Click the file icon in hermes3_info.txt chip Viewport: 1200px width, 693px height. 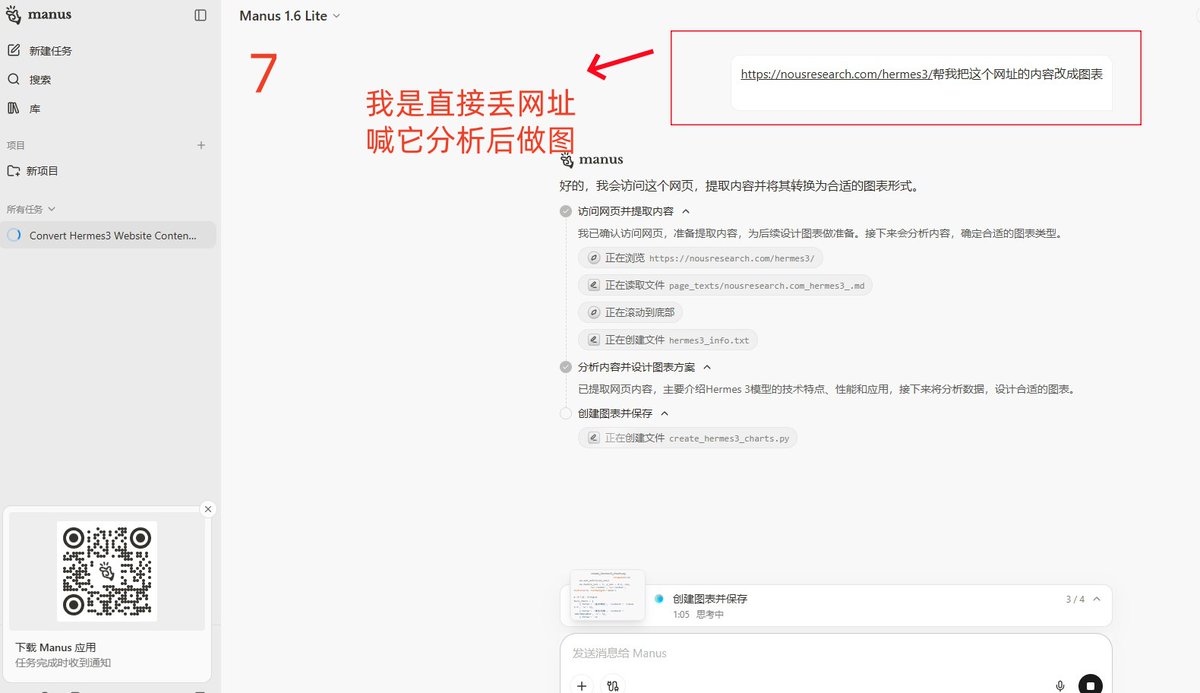(x=593, y=340)
